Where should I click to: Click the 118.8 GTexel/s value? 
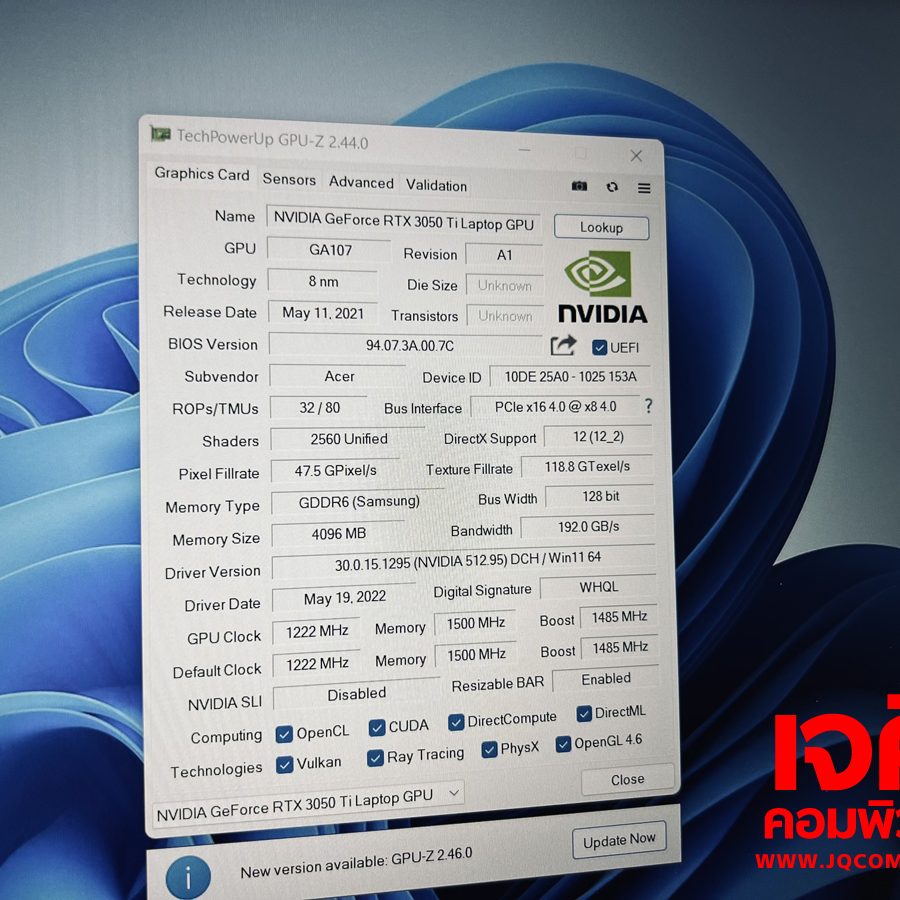click(x=587, y=467)
